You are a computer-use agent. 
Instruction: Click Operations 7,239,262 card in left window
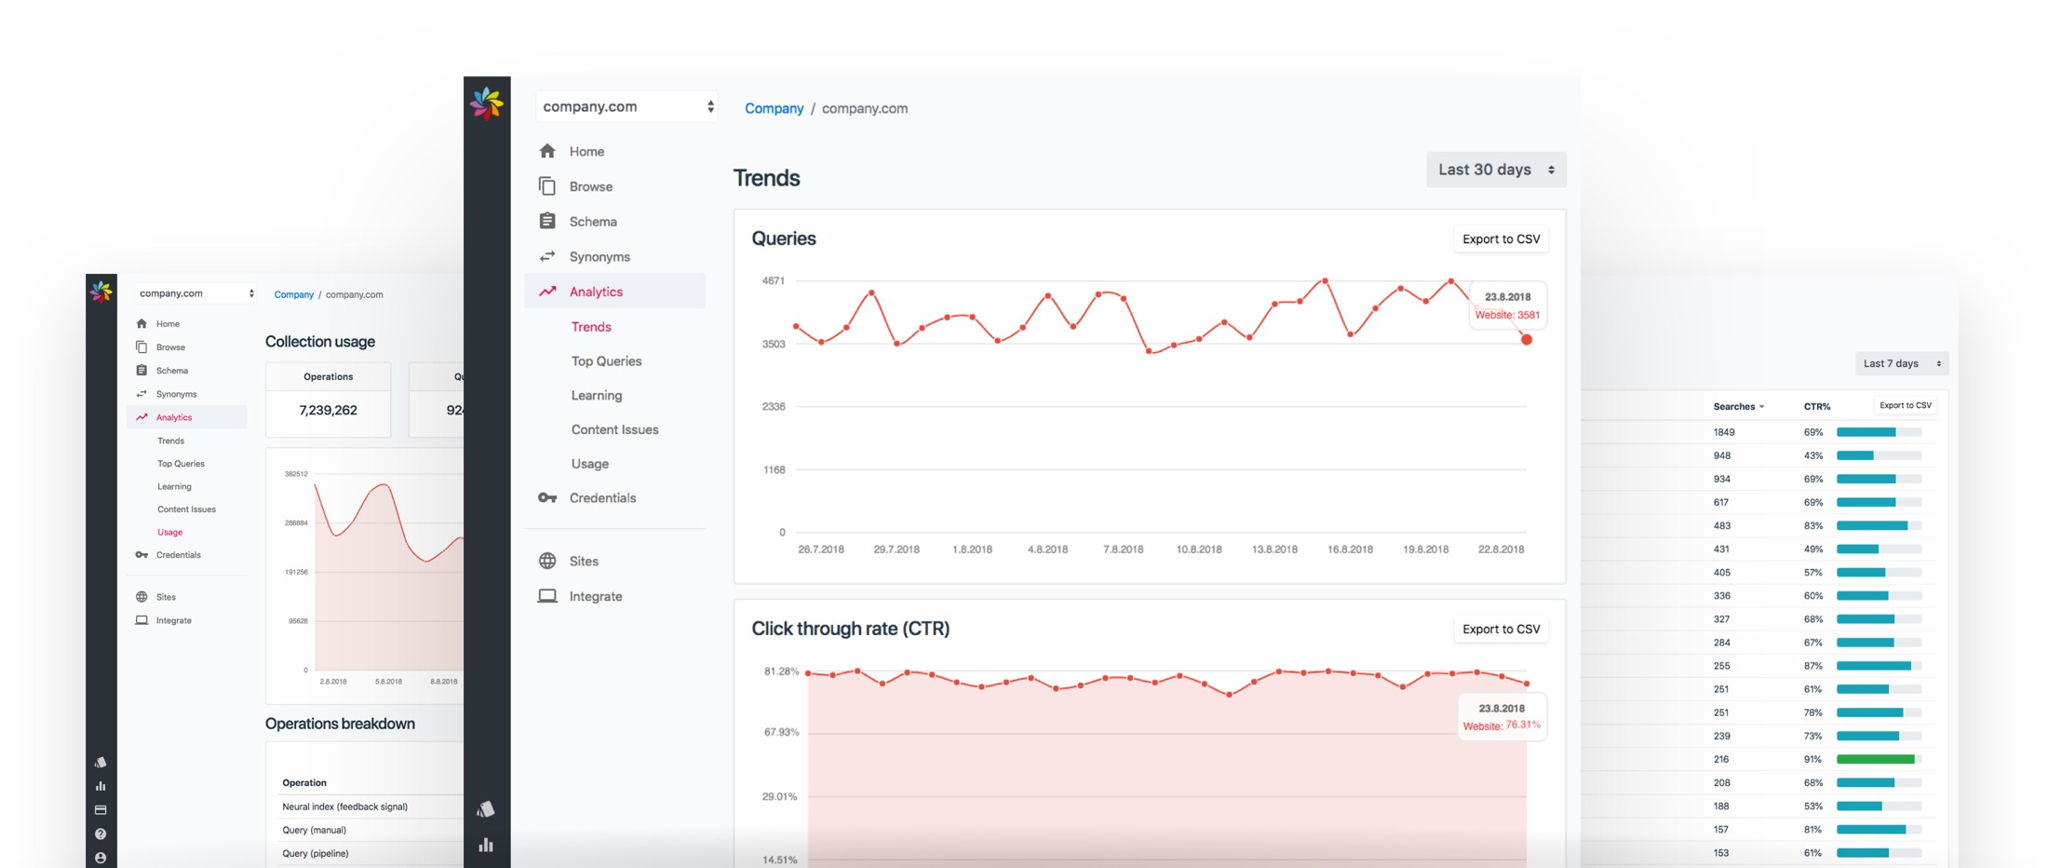(328, 400)
